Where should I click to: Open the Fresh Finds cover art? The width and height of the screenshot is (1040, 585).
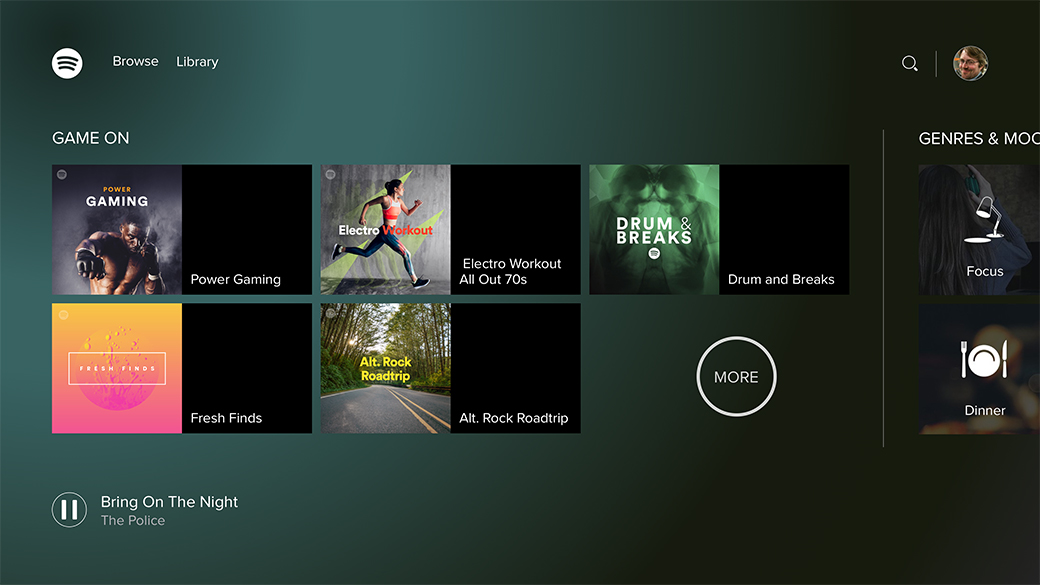click(117, 368)
